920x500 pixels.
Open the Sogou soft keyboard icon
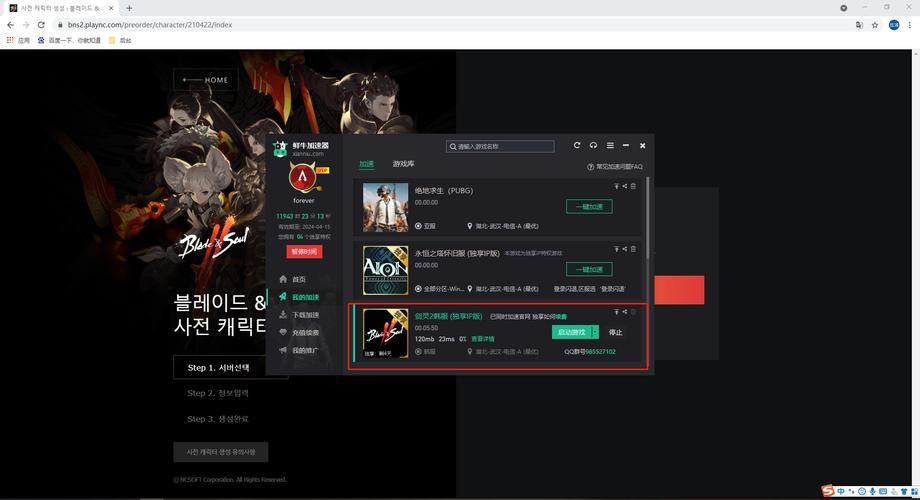(x=883, y=491)
